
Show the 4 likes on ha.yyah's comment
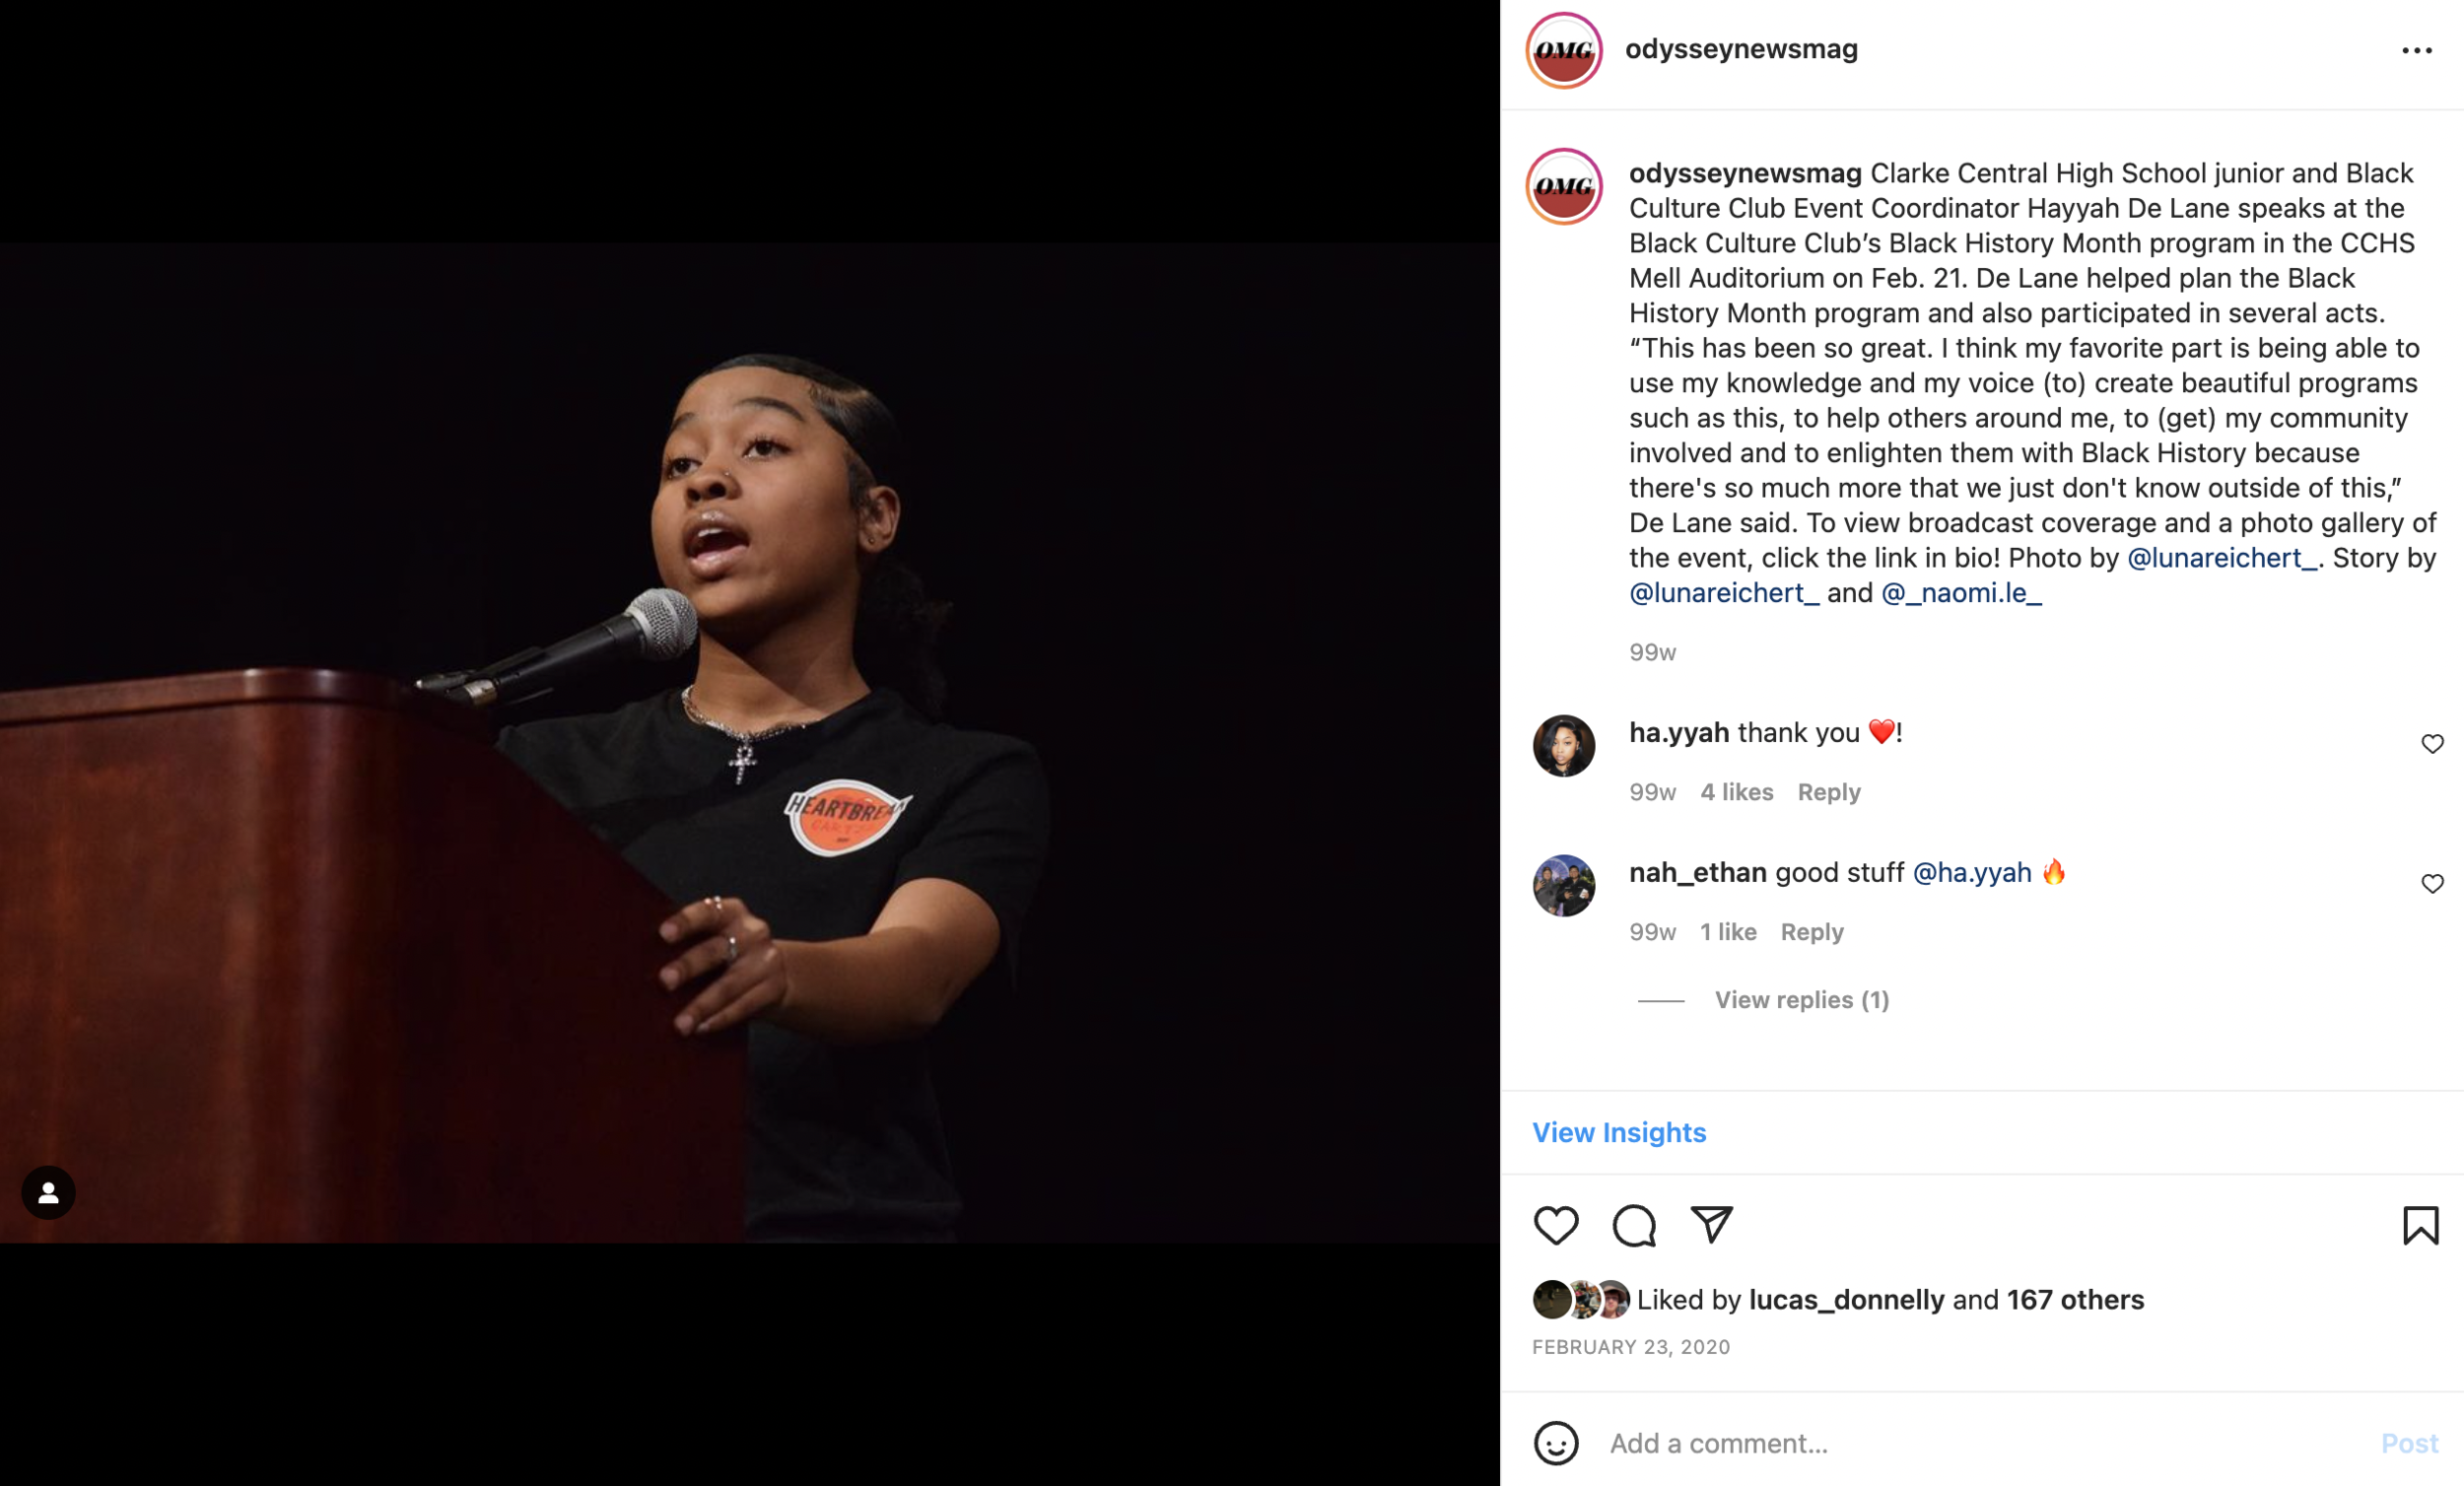[x=1737, y=792]
